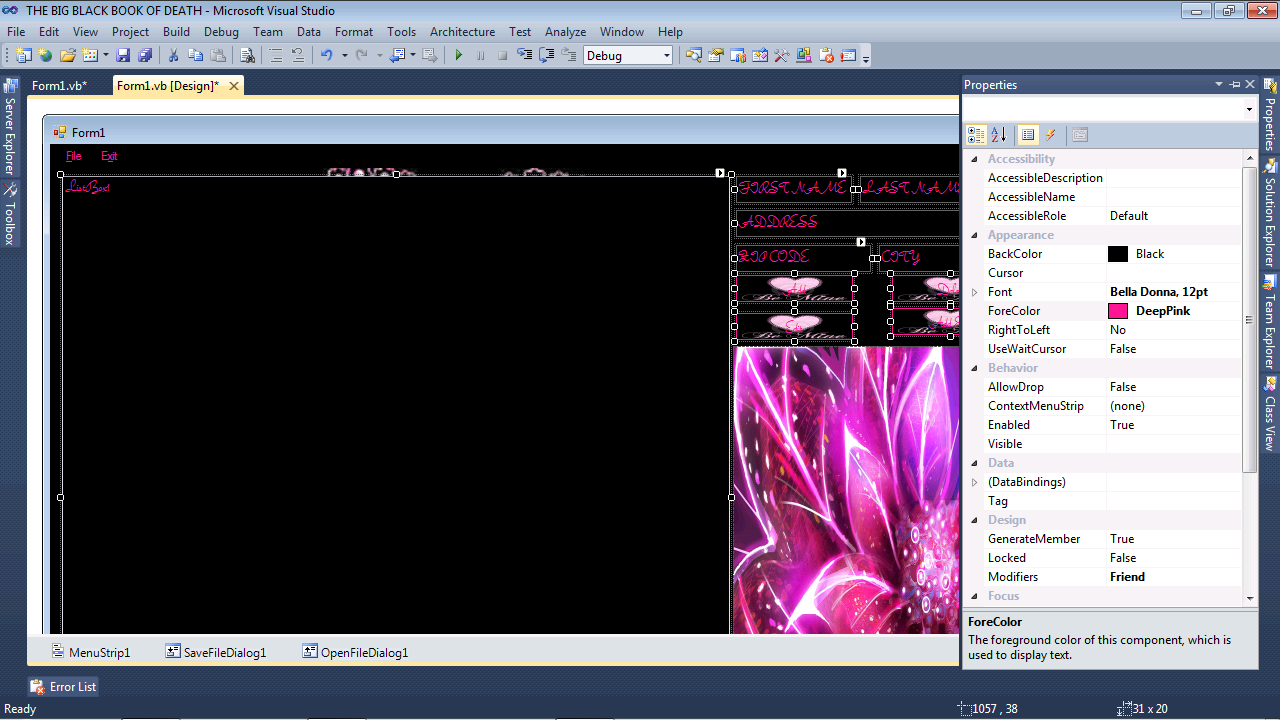This screenshot has width=1280, height=720.
Task: Click the Navigate Backward toolbar icon
Action: pyautogui.click(x=398, y=56)
